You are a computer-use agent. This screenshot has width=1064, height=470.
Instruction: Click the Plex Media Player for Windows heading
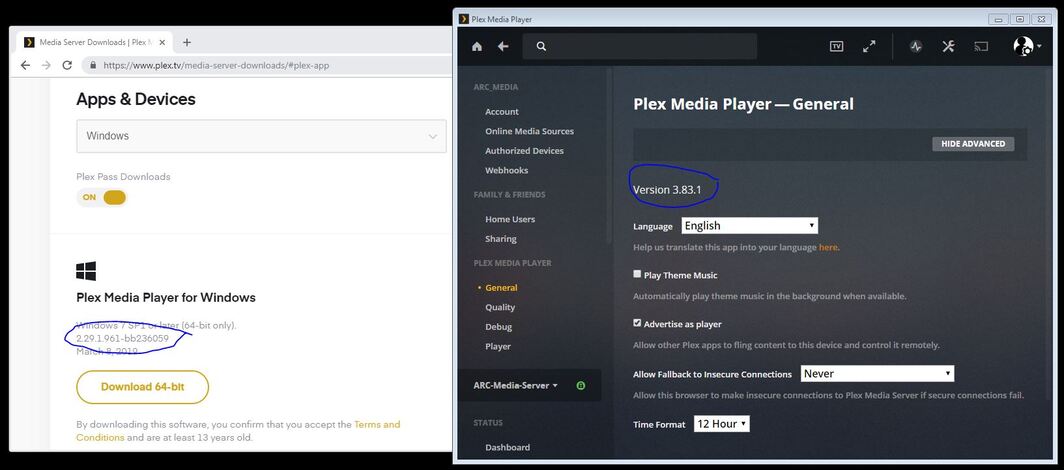pos(166,298)
